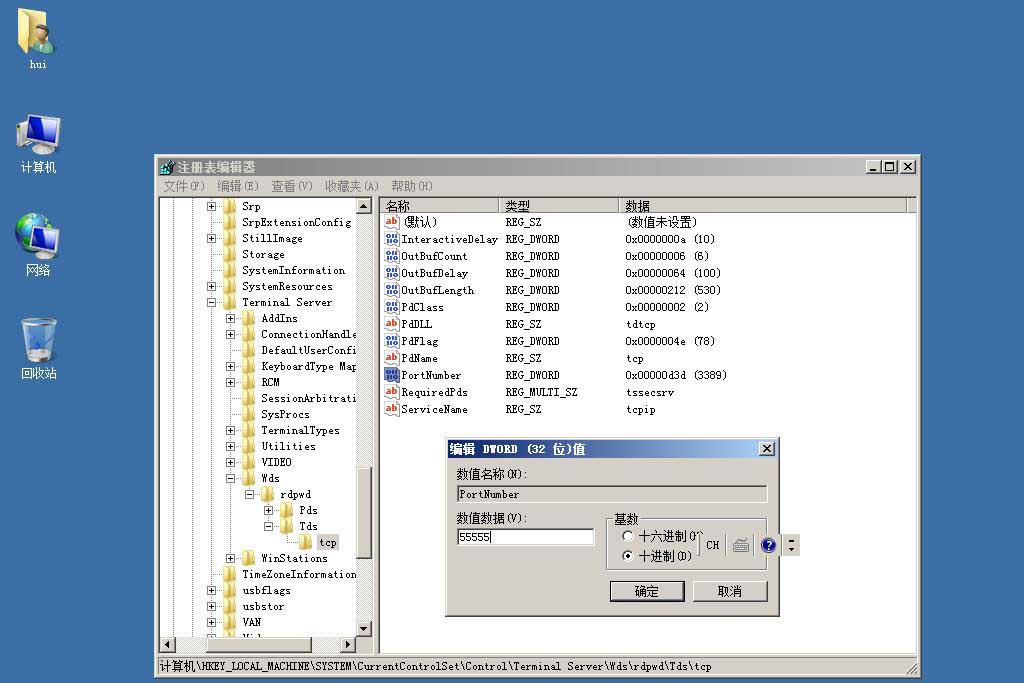Click the WinStations folder icon
1024x683 pixels.
coord(249,558)
